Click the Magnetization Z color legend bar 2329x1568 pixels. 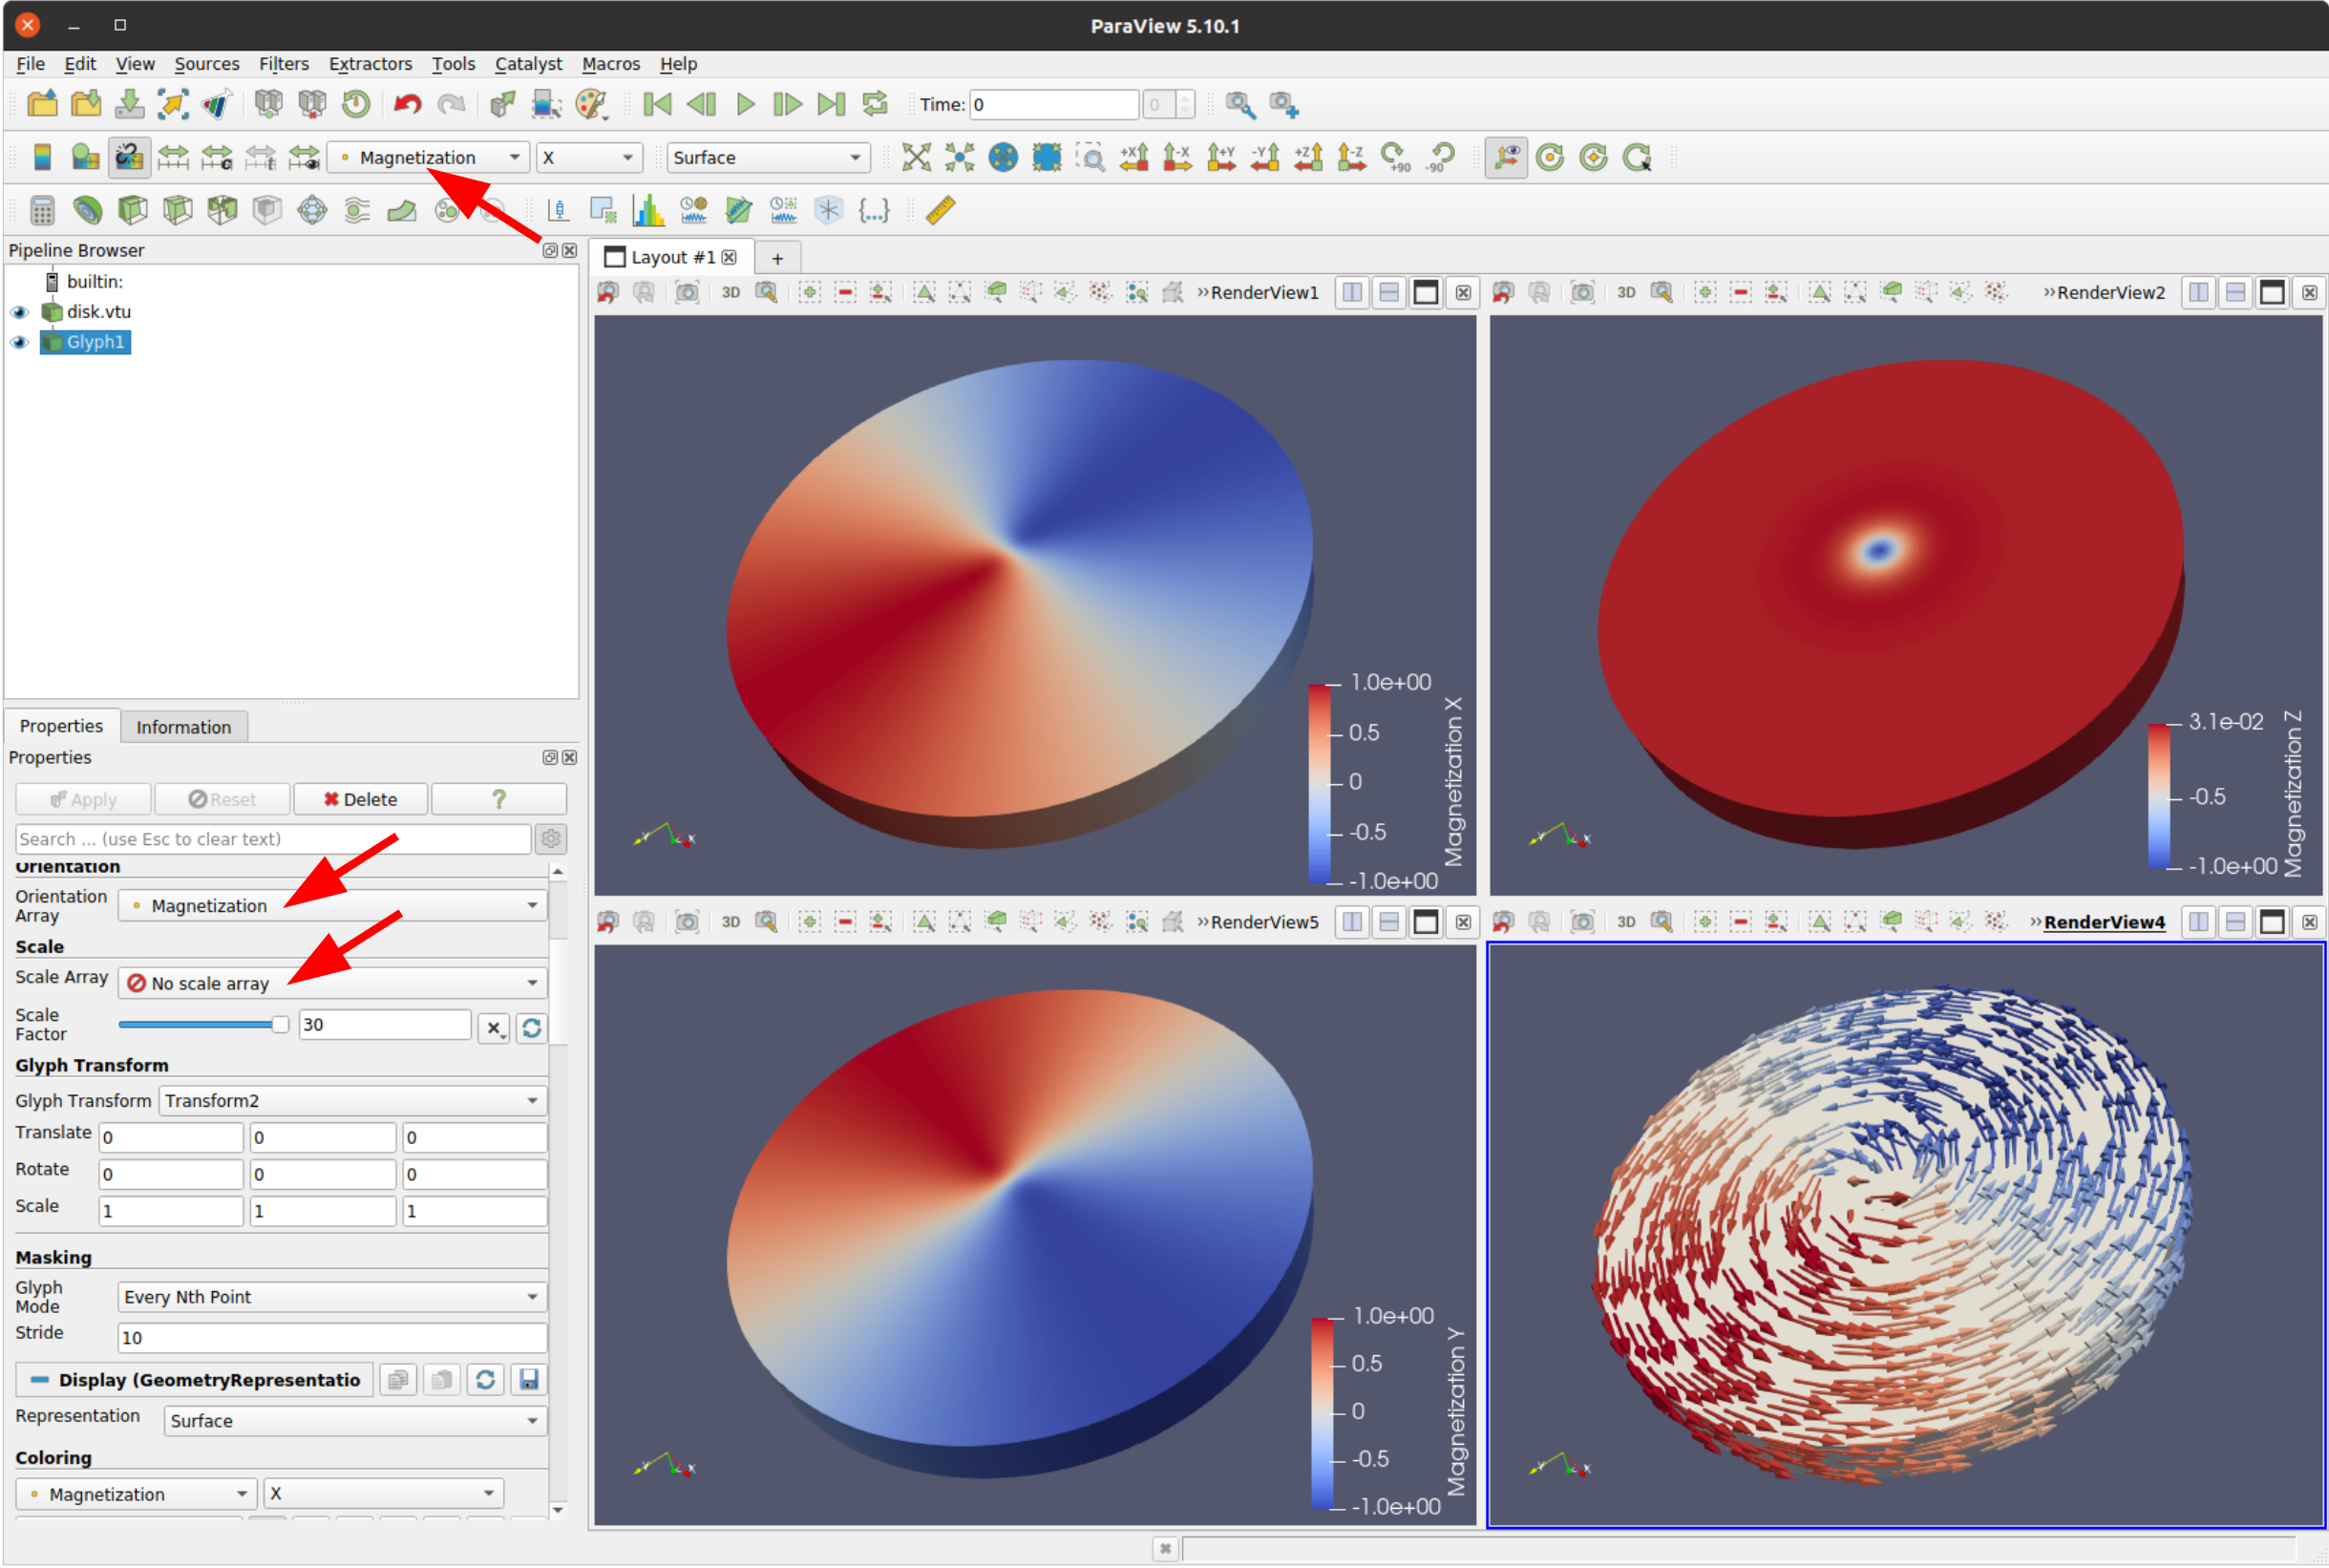pyautogui.click(x=2159, y=795)
